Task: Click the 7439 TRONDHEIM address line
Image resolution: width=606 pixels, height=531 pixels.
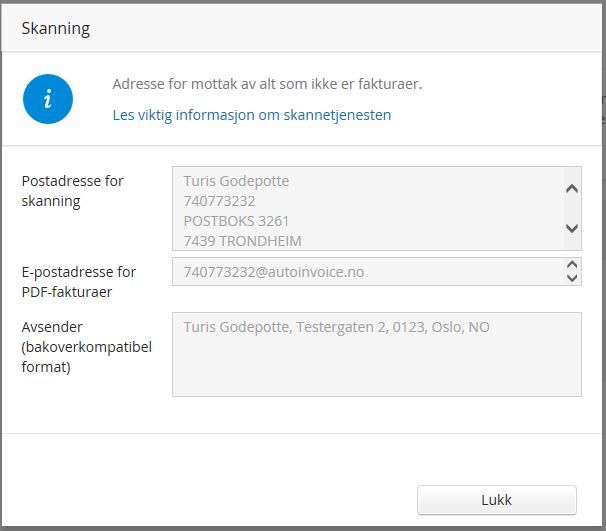Action: point(242,241)
